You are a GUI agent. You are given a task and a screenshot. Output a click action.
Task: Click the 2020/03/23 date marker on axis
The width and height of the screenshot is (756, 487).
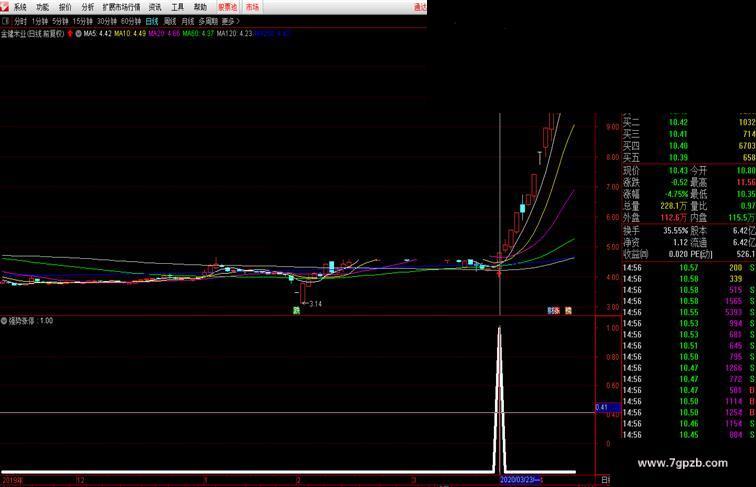click(521, 480)
